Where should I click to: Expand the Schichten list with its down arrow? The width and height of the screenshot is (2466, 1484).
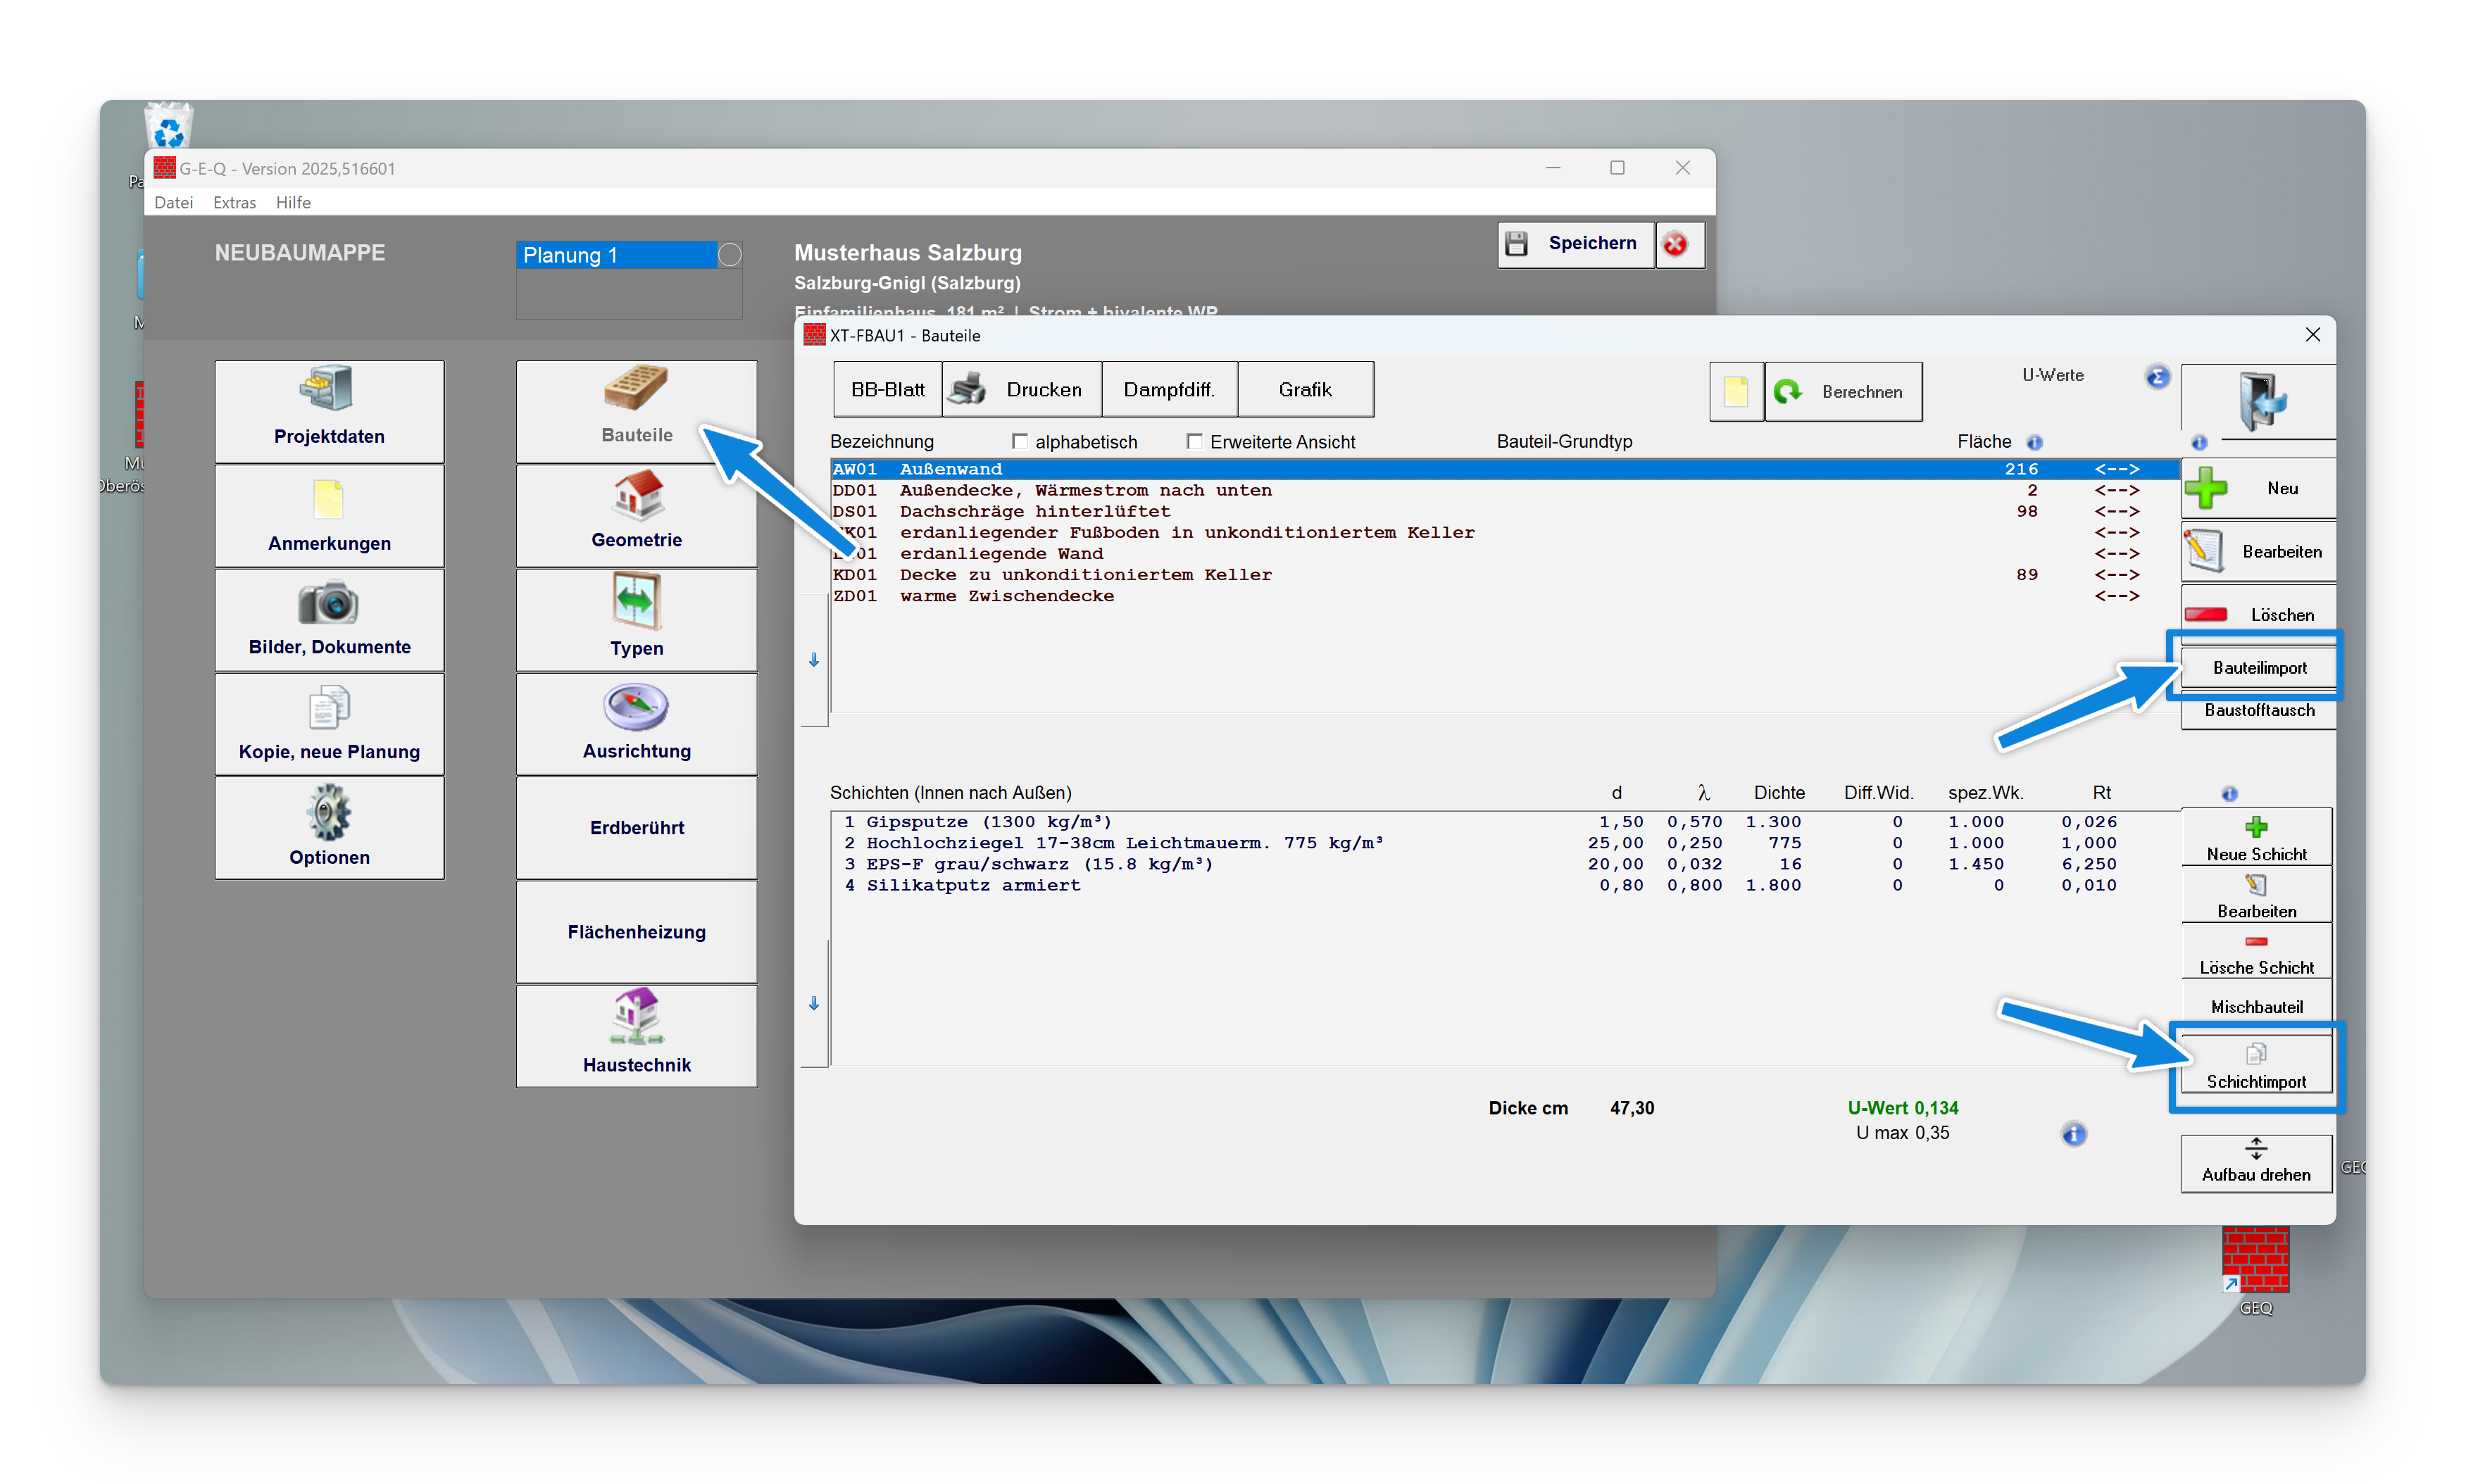click(814, 1003)
